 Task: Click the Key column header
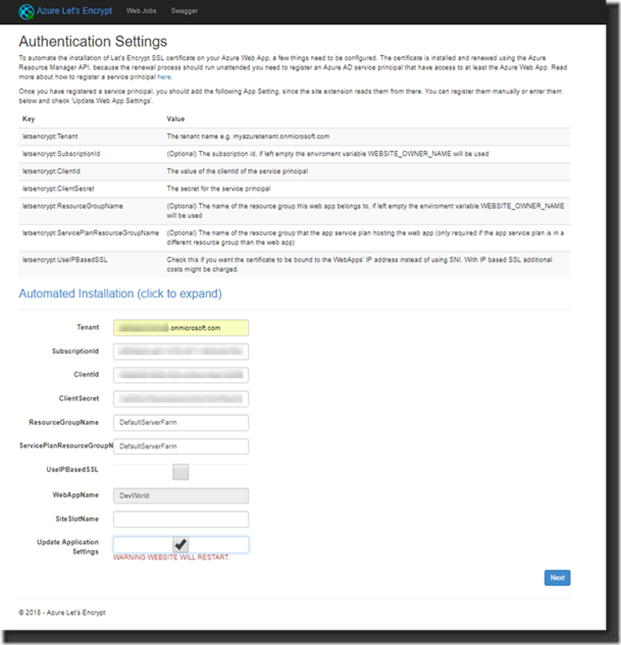[28, 119]
